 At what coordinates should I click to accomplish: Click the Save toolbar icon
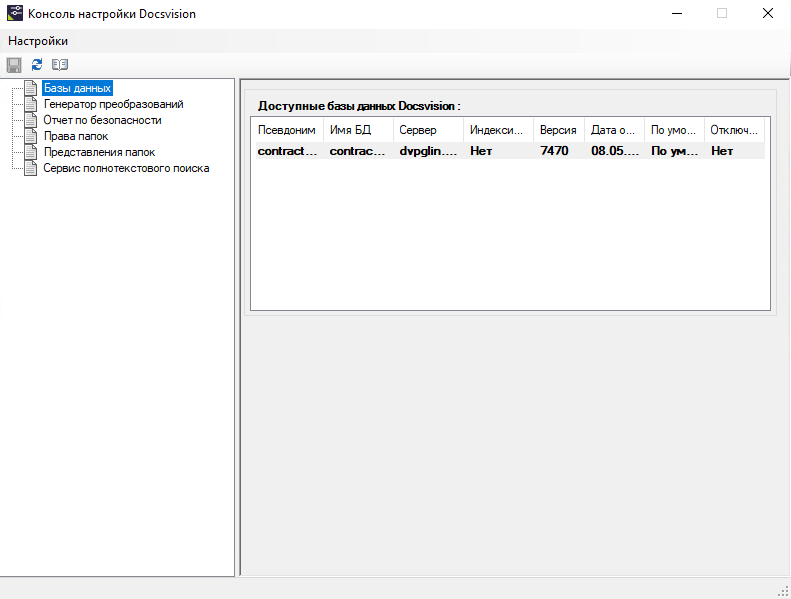click(x=14, y=65)
